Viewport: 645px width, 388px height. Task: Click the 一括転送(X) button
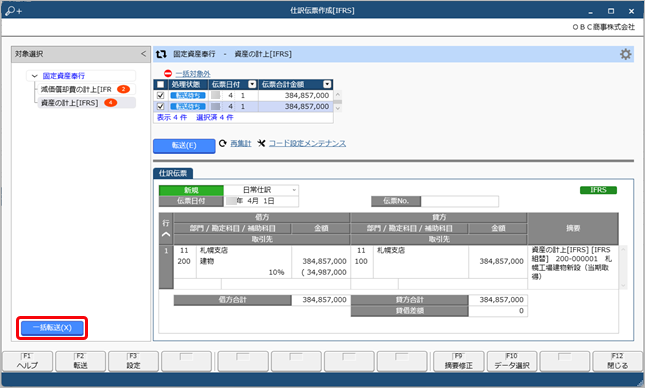(52, 328)
